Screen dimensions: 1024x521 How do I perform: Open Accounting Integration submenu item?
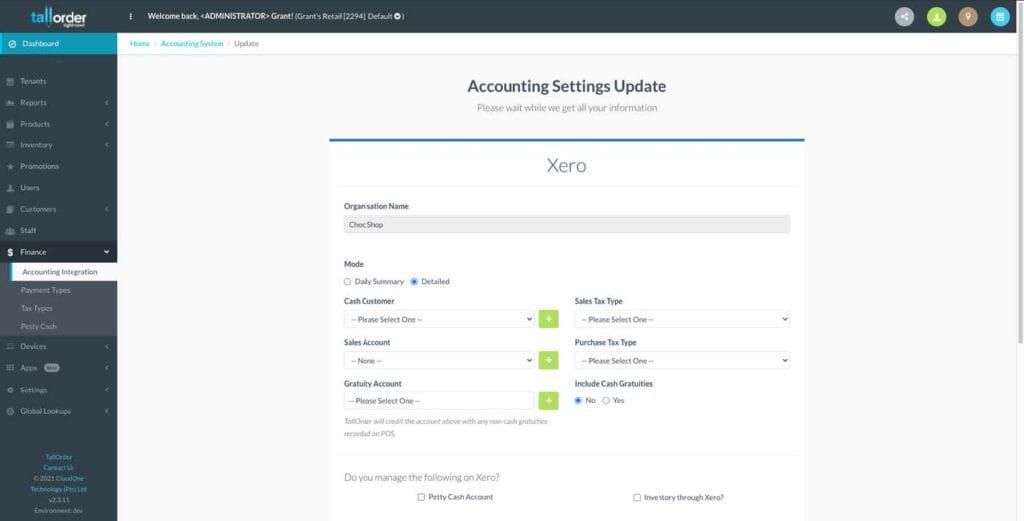[64, 272]
